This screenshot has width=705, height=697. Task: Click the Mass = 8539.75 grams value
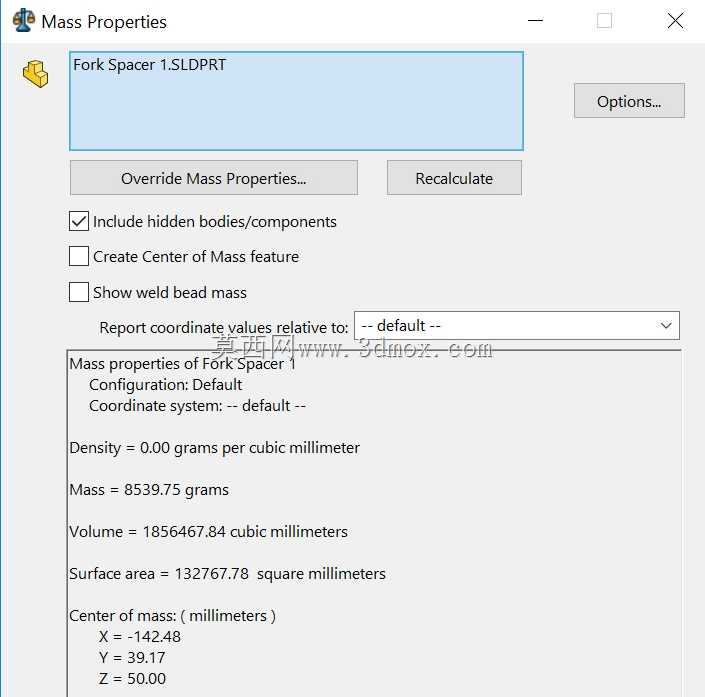(x=149, y=490)
